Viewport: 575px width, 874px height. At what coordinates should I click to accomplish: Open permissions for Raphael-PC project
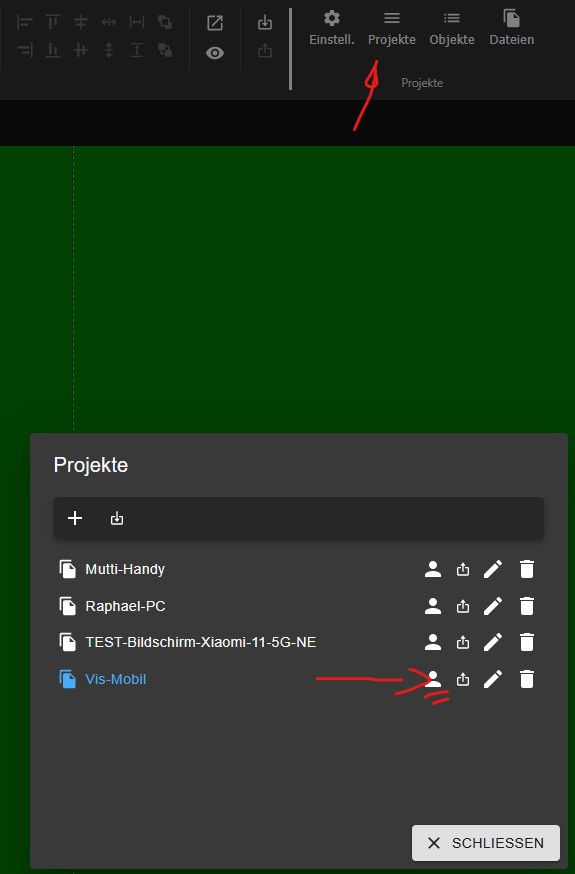433,606
